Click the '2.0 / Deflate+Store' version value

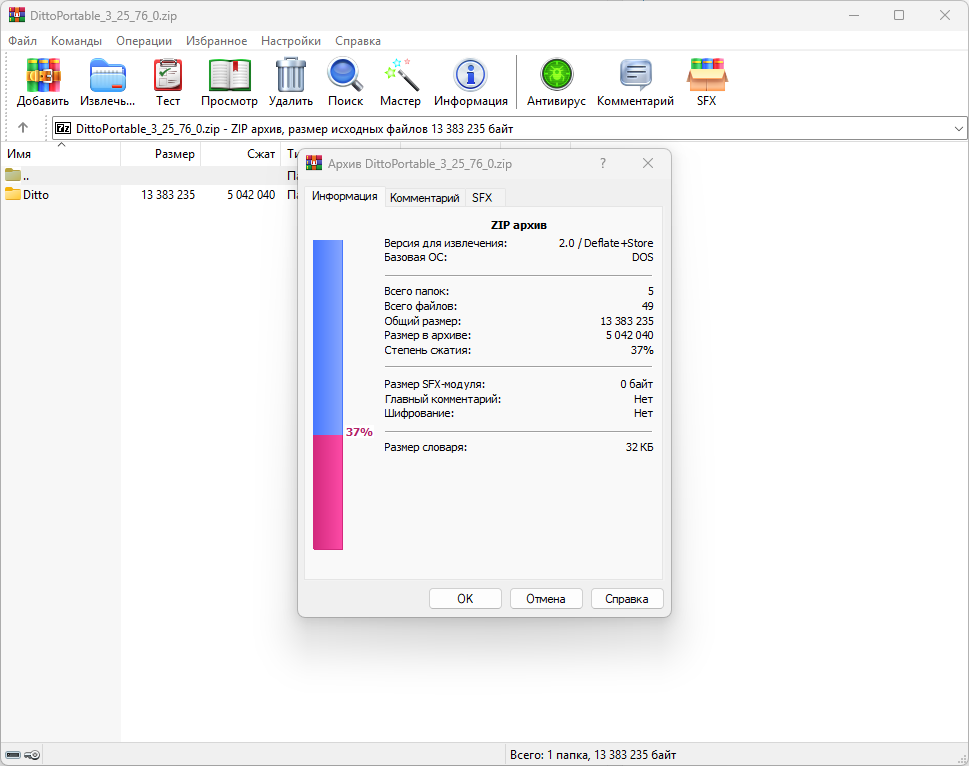606,243
